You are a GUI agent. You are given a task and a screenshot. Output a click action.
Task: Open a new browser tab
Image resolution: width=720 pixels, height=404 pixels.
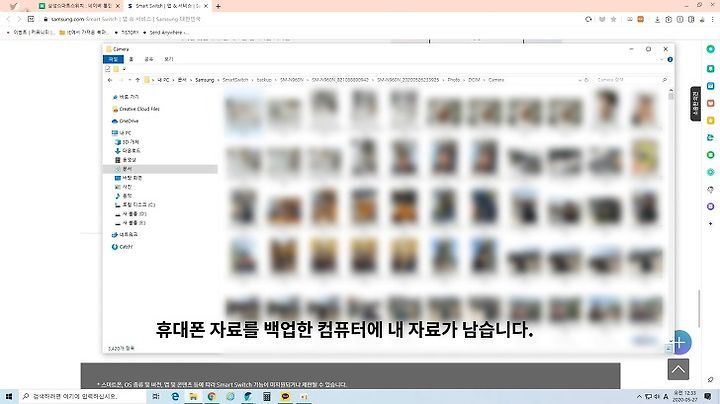pyautogui.click(x=218, y=6)
